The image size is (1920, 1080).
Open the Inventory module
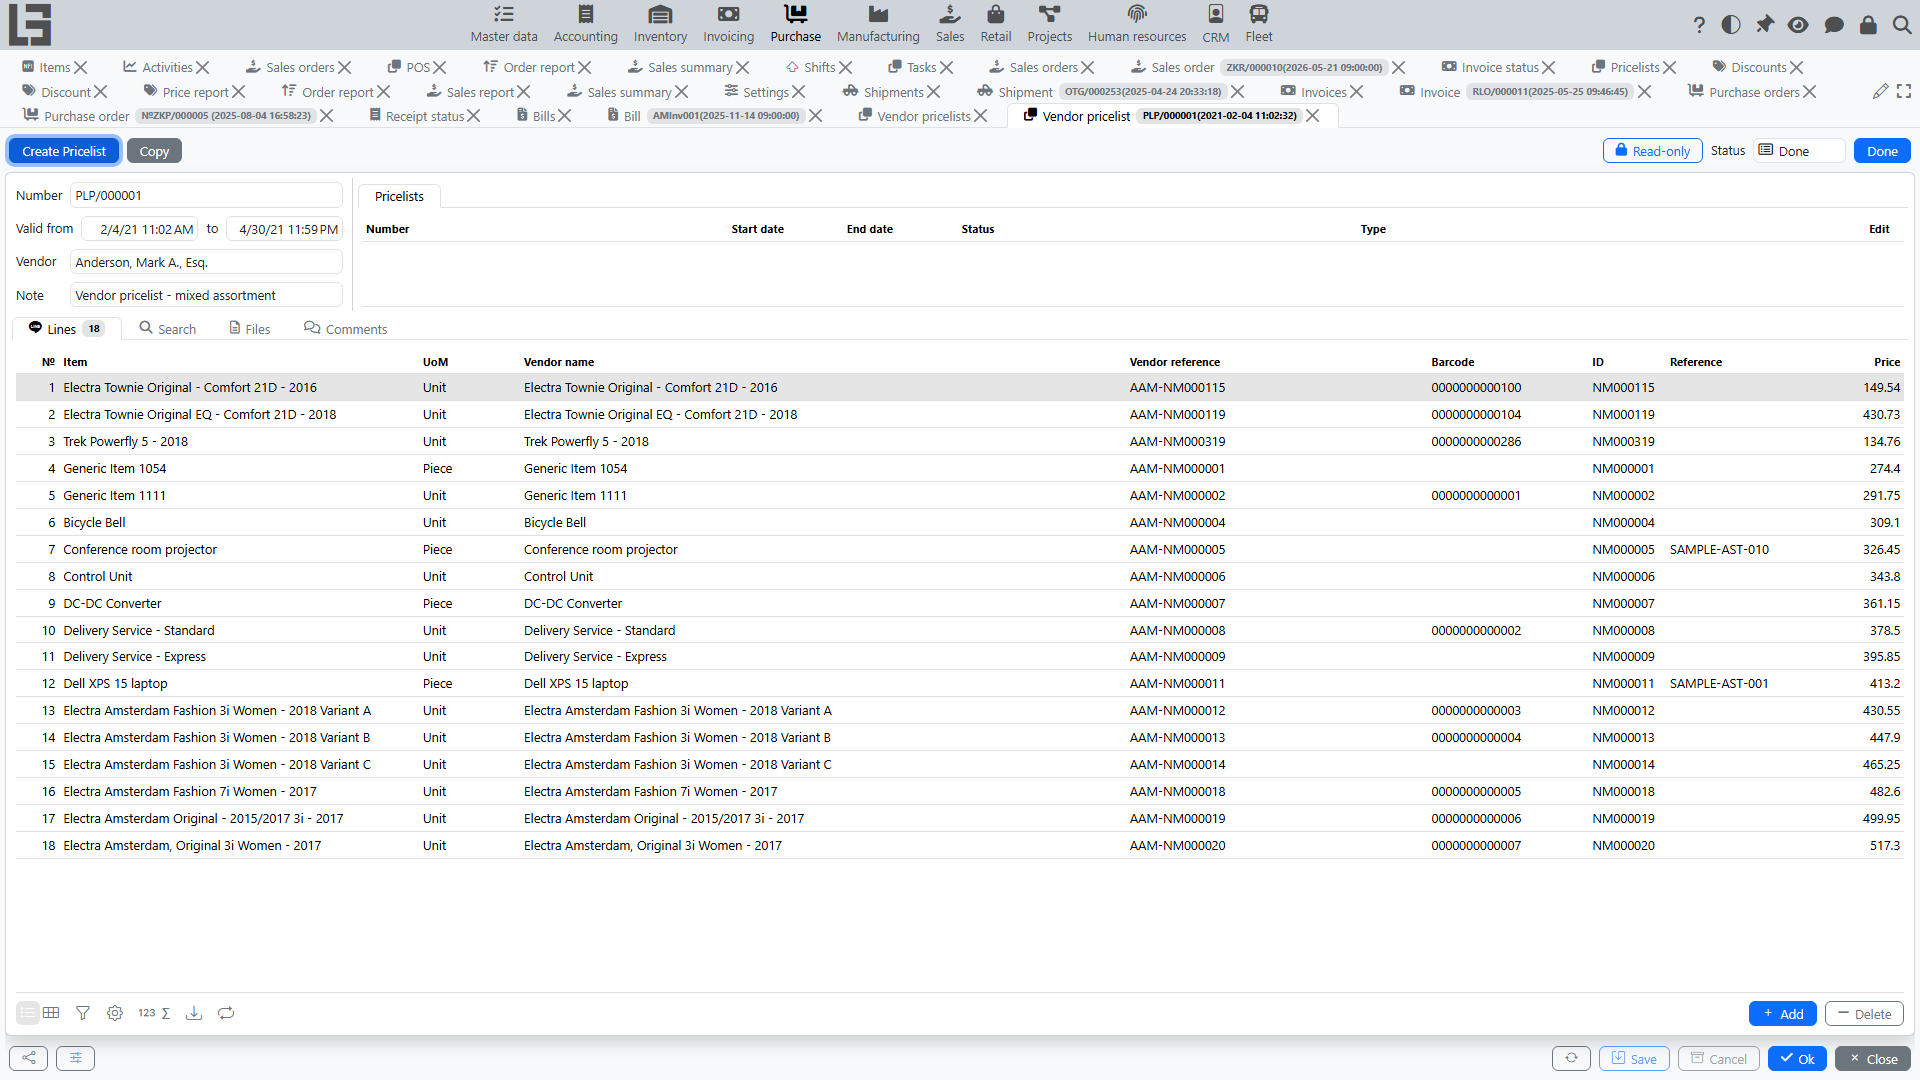(660, 24)
